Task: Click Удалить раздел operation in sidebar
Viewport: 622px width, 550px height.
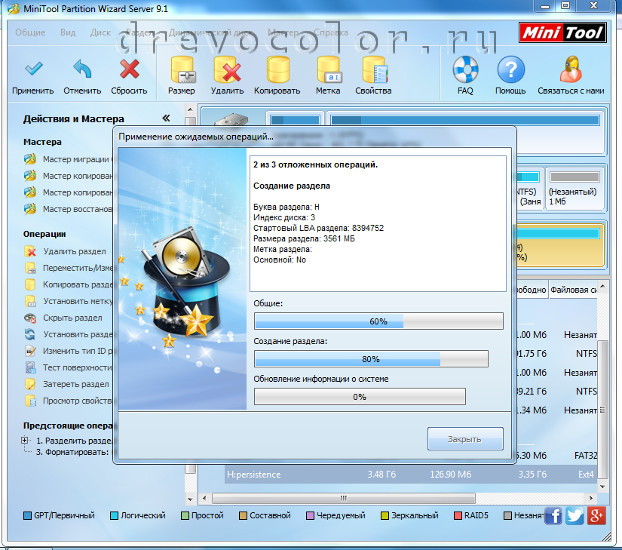Action: coord(65,251)
